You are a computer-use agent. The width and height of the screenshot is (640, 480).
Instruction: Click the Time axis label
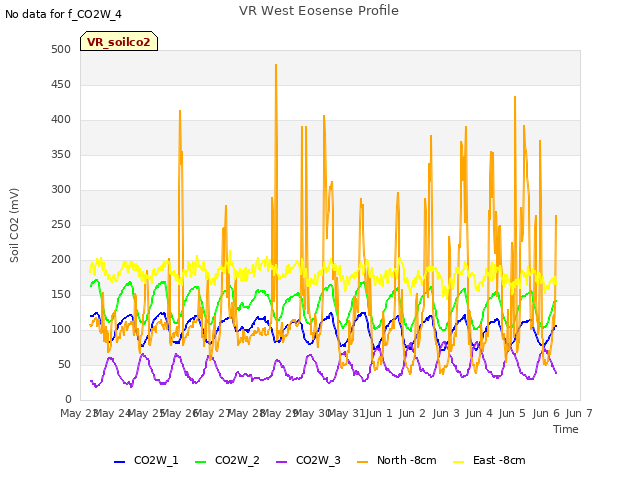566,429
